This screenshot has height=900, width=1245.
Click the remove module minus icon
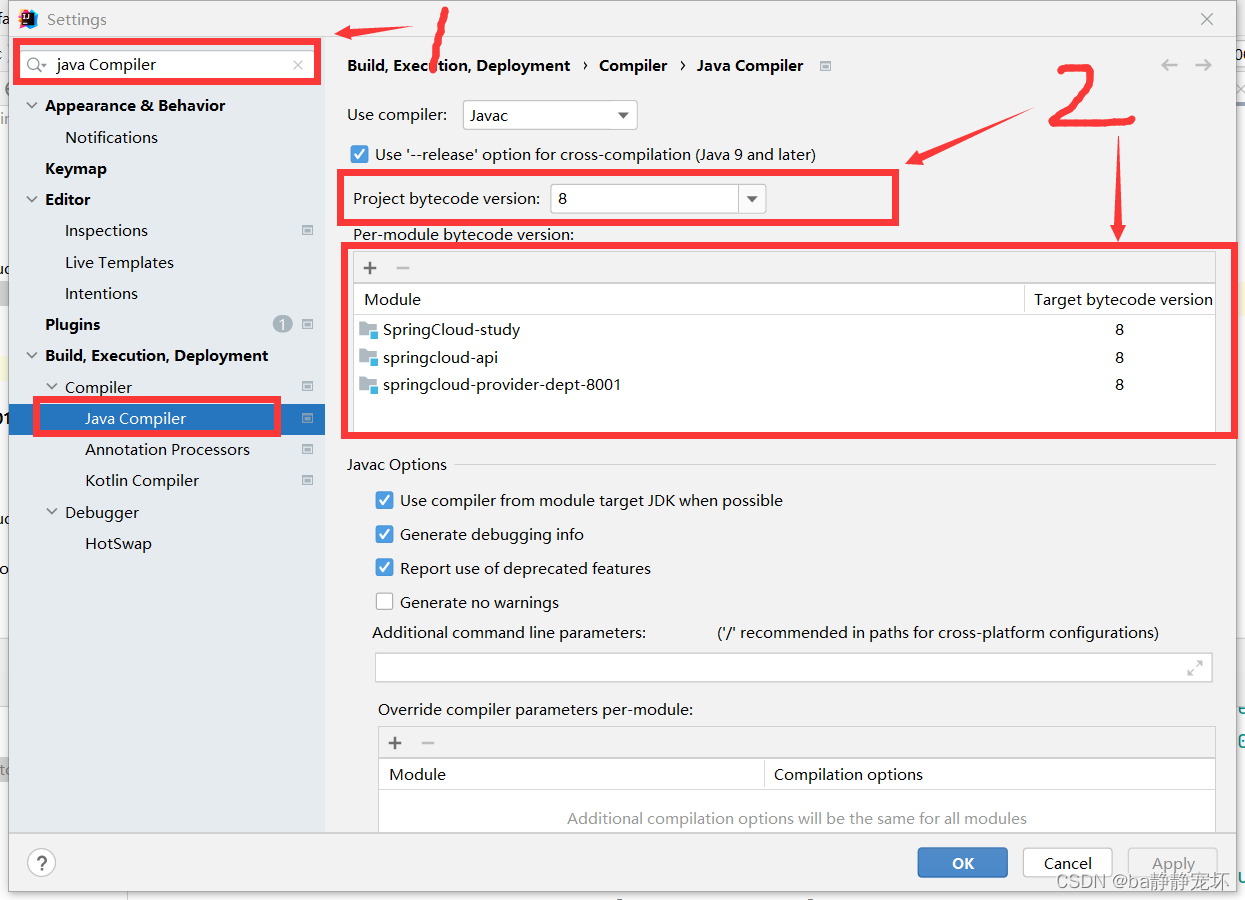[403, 267]
